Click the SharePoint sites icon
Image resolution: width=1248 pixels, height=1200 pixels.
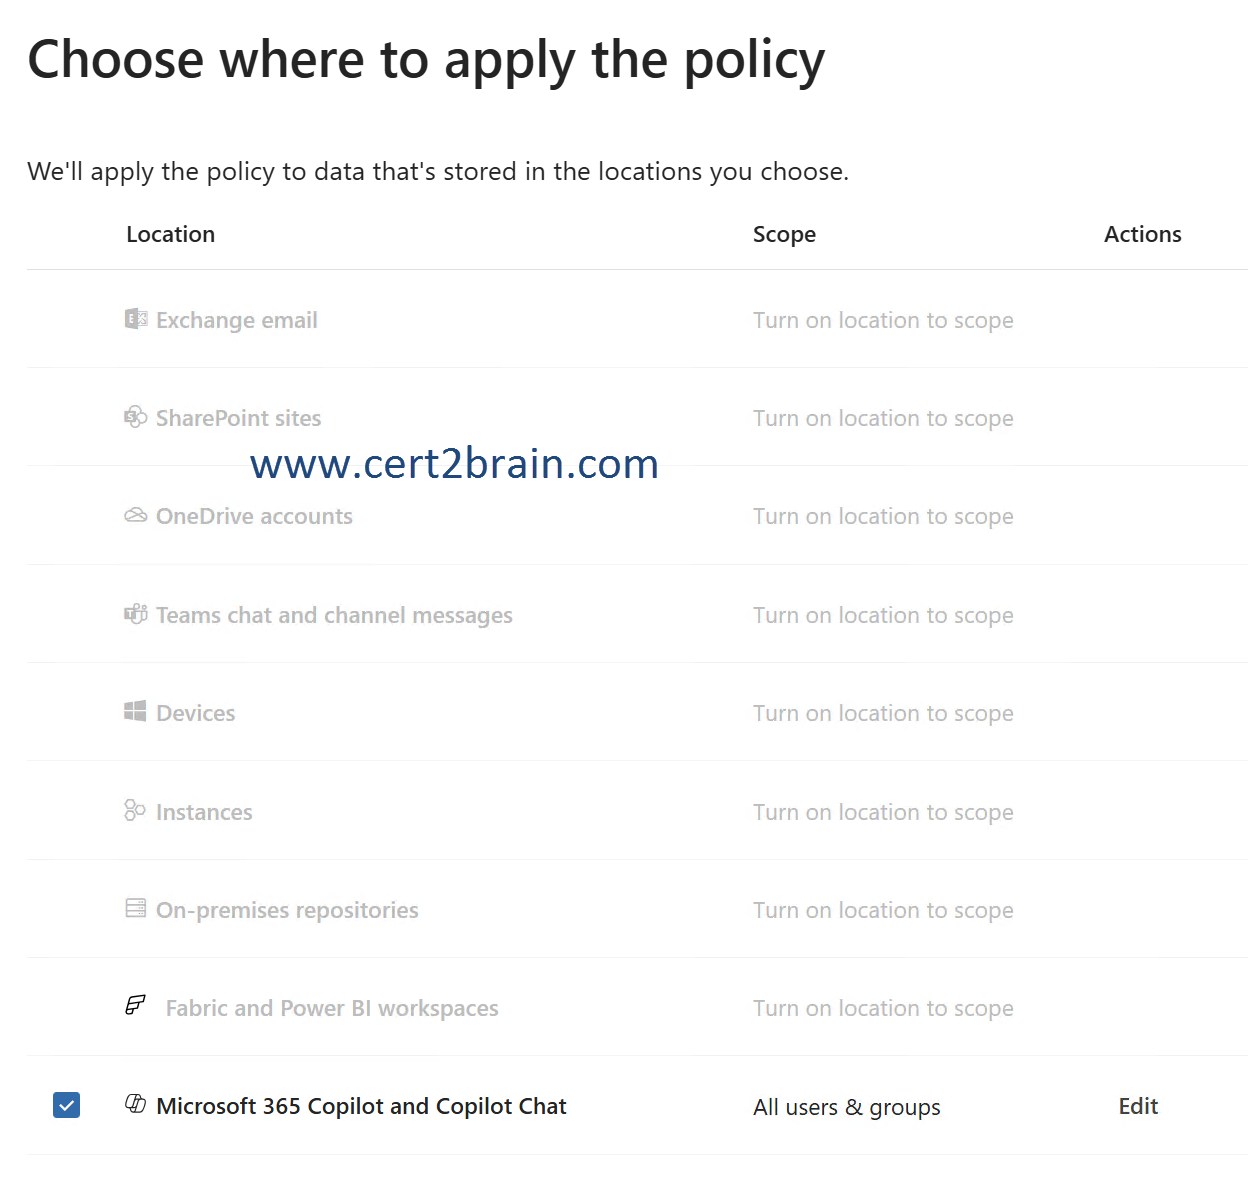click(136, 417)
